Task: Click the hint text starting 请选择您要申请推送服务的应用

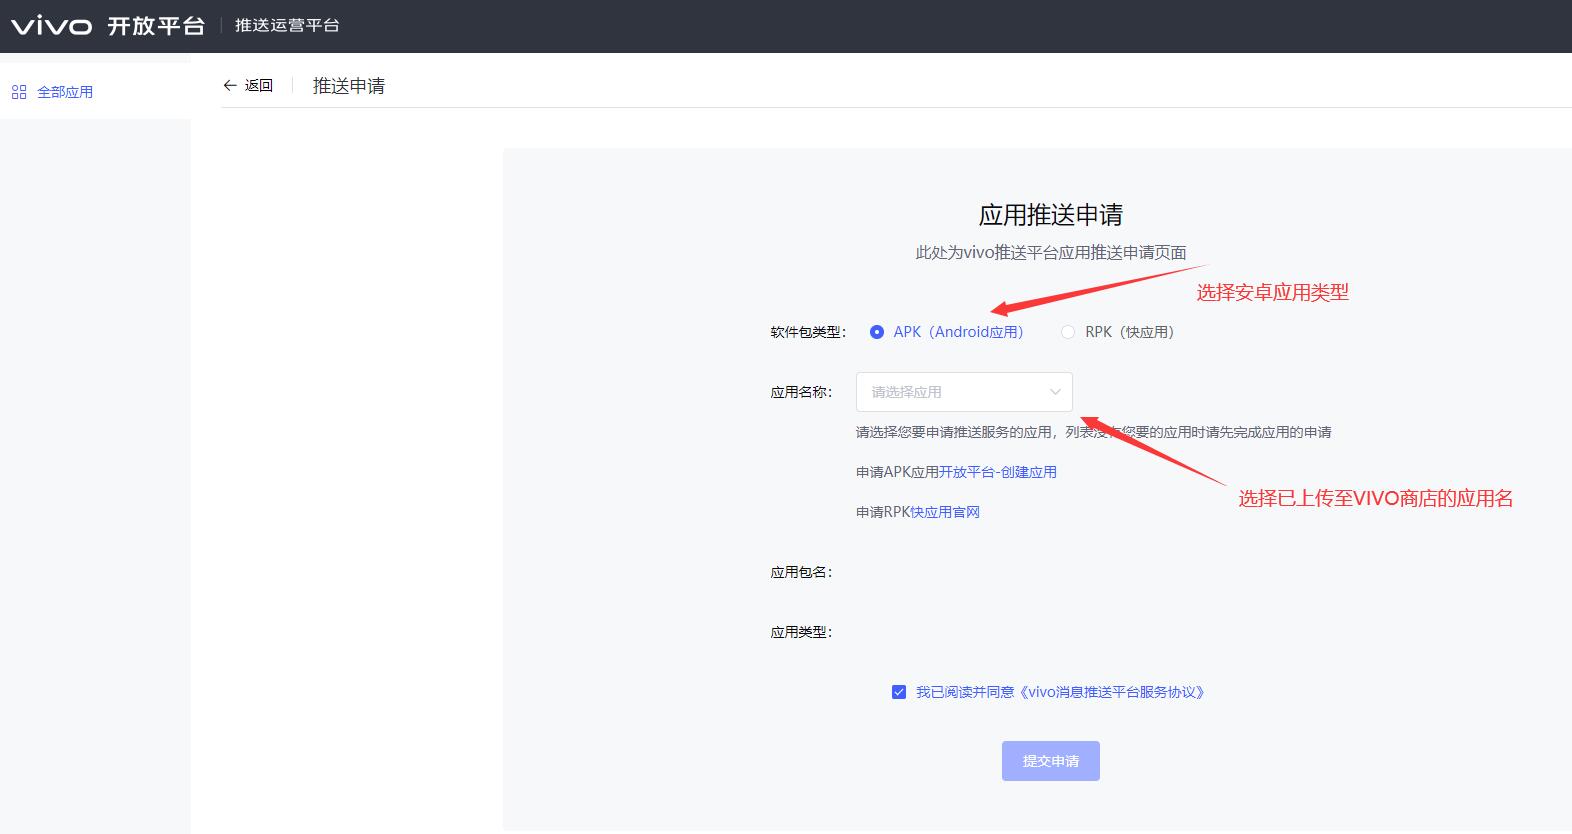Action: pyautogui.click(x=1094, y=432)
